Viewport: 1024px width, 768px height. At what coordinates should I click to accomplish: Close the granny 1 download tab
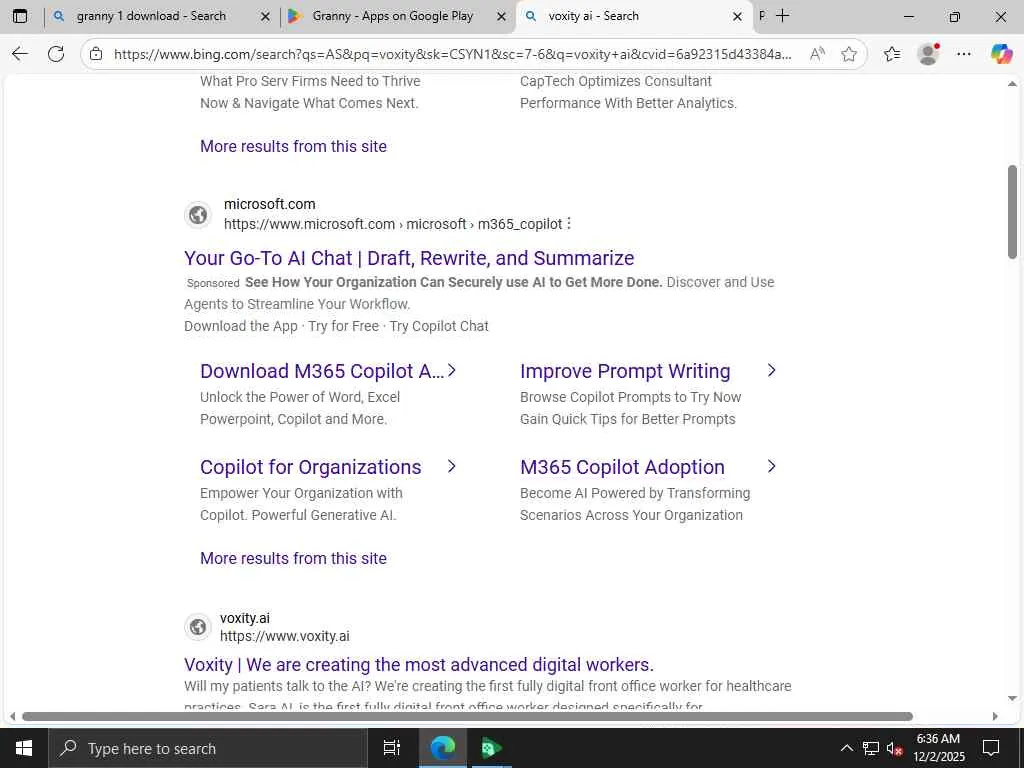click(265, 17)
